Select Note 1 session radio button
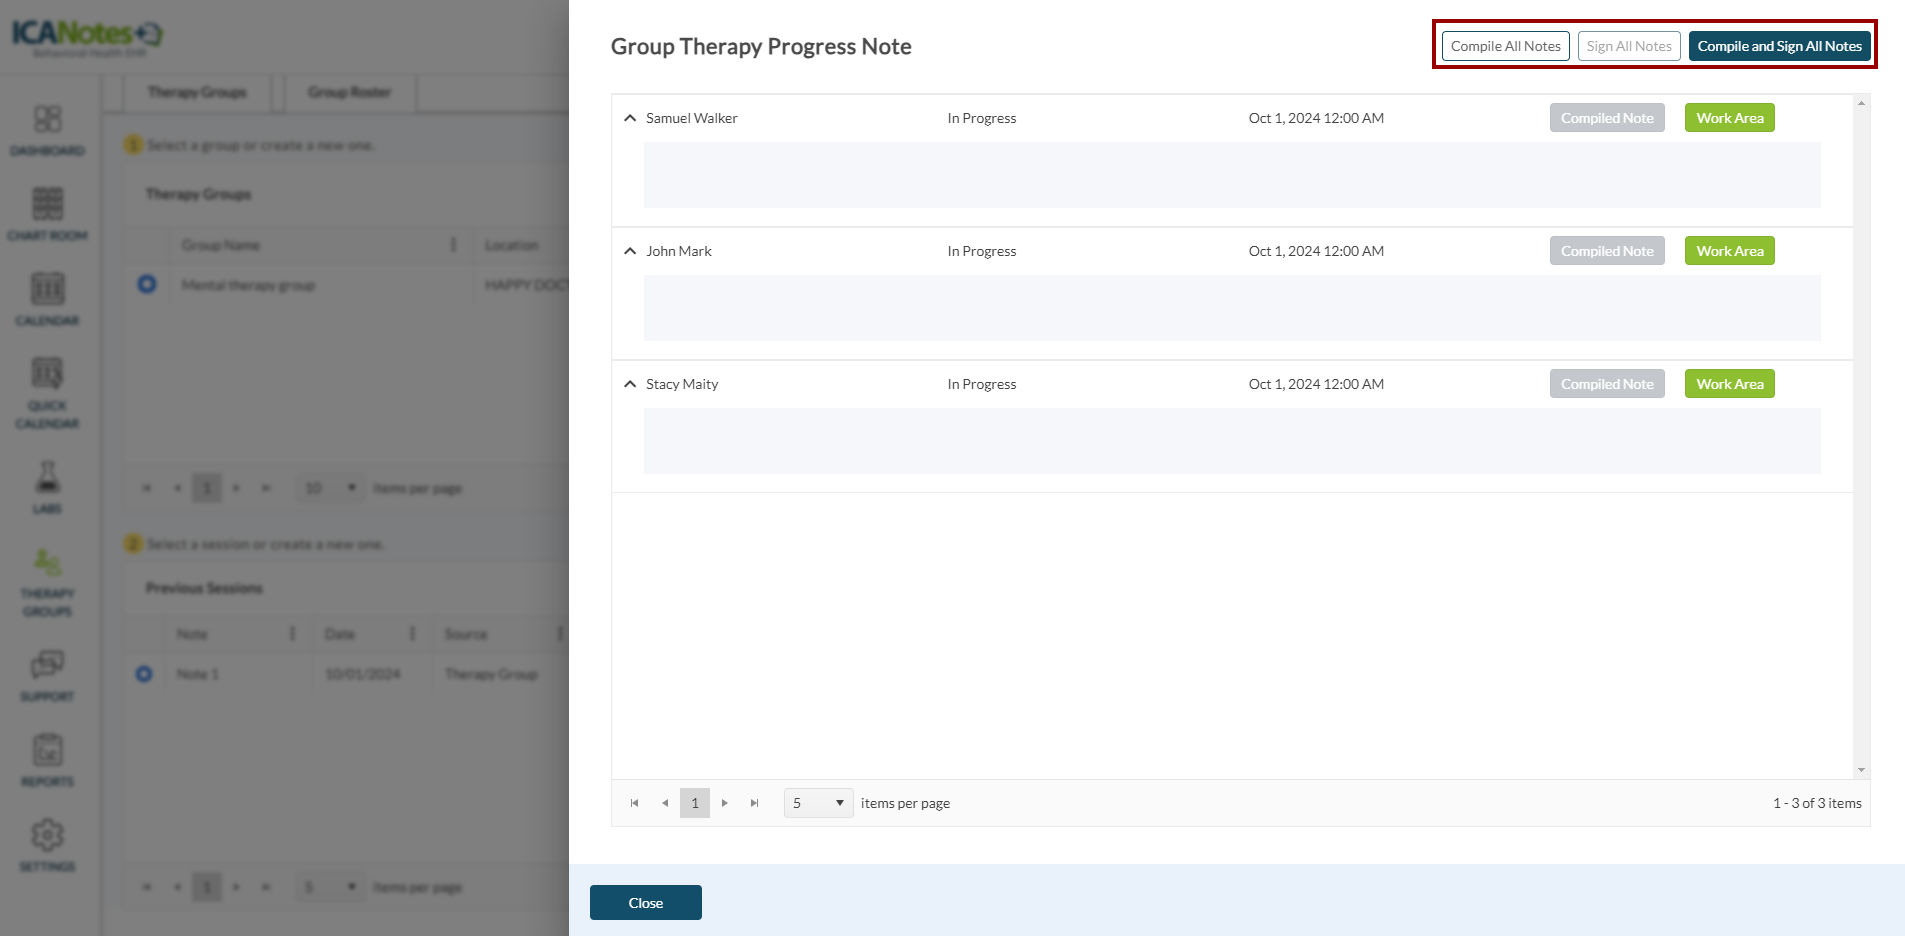1905x936 pixels. pos(144,674)
